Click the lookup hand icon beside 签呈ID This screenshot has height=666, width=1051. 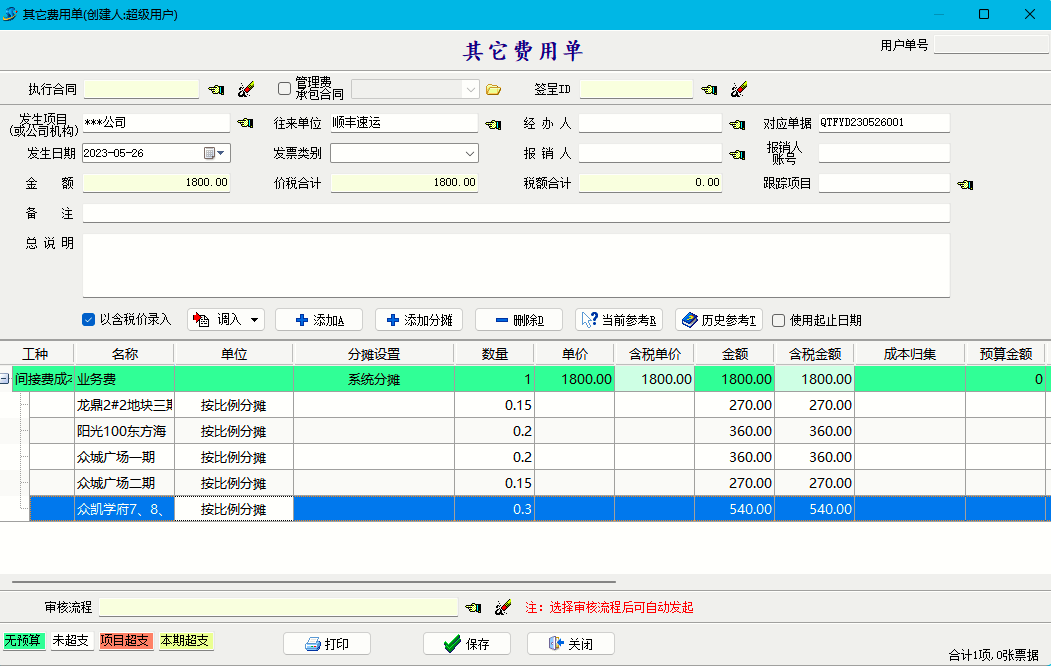(x=709, y=90)
